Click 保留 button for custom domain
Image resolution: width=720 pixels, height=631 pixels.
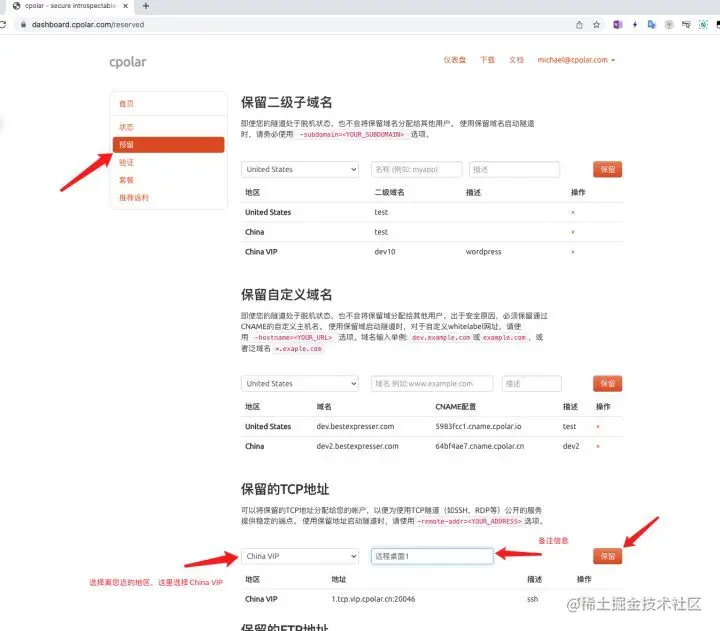coord(608,384)
